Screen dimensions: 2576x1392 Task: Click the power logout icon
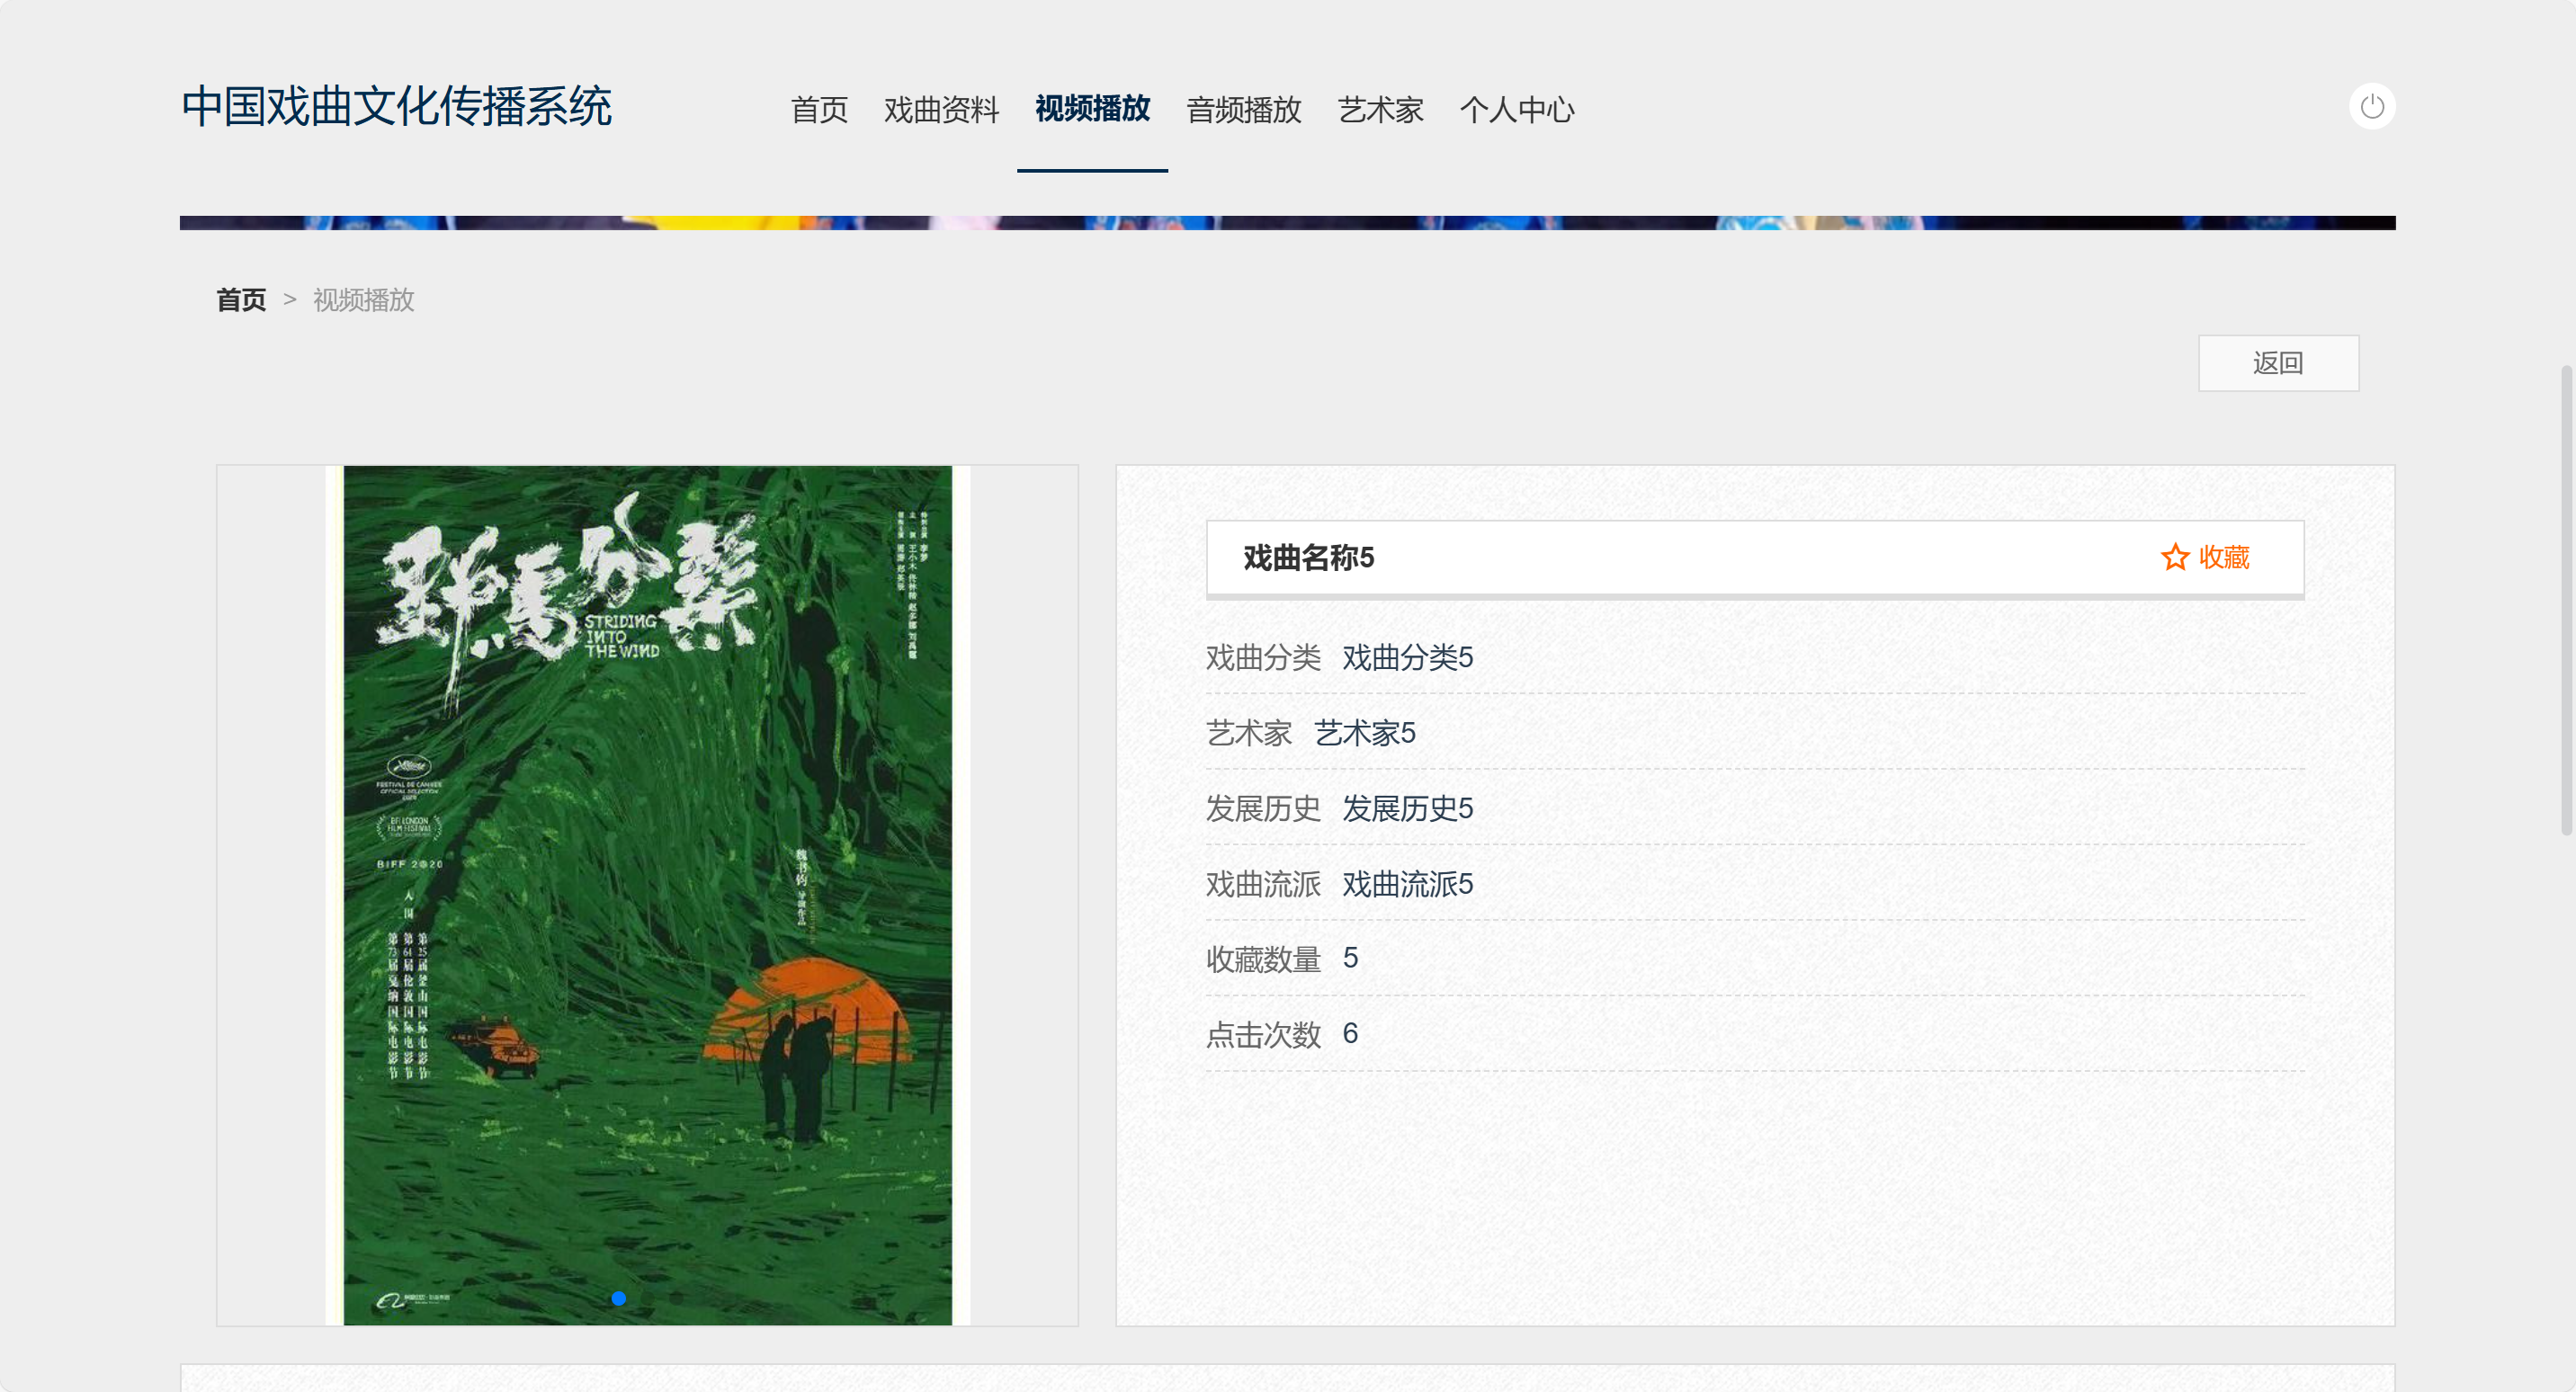point(2371,107)
